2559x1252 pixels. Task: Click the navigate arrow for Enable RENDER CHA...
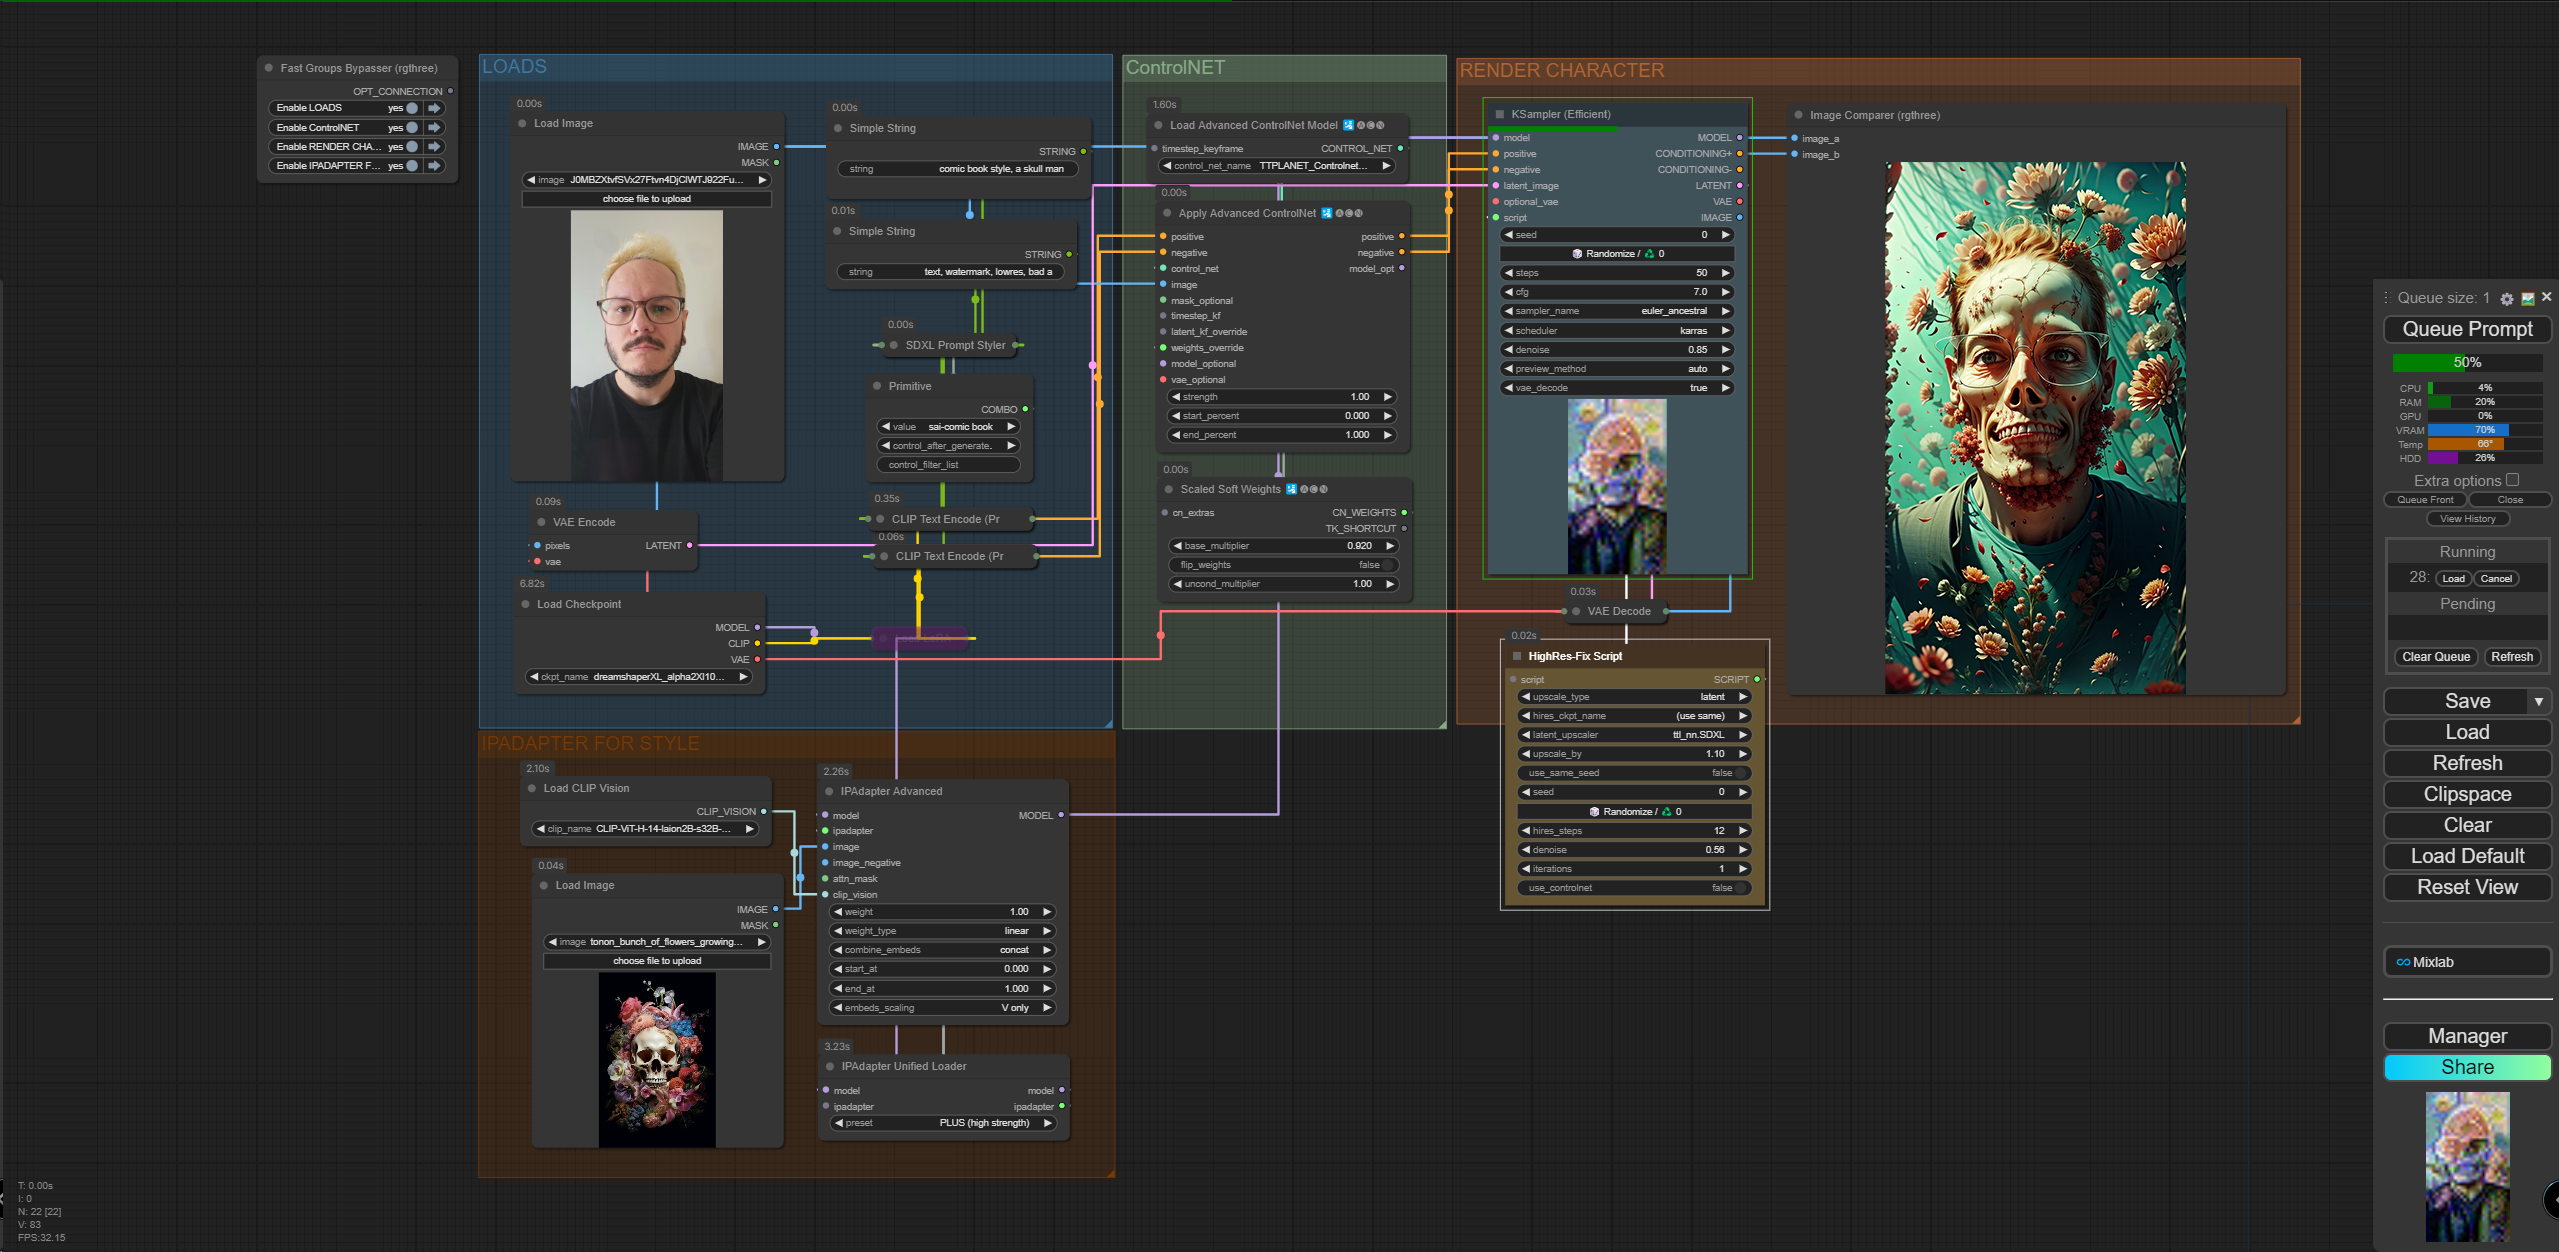pos(434,147)
